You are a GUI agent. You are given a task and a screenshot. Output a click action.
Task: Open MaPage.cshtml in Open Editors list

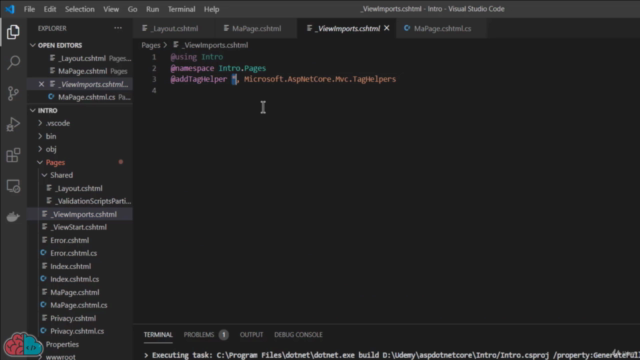pyautogui.click(x=80, y=71)
